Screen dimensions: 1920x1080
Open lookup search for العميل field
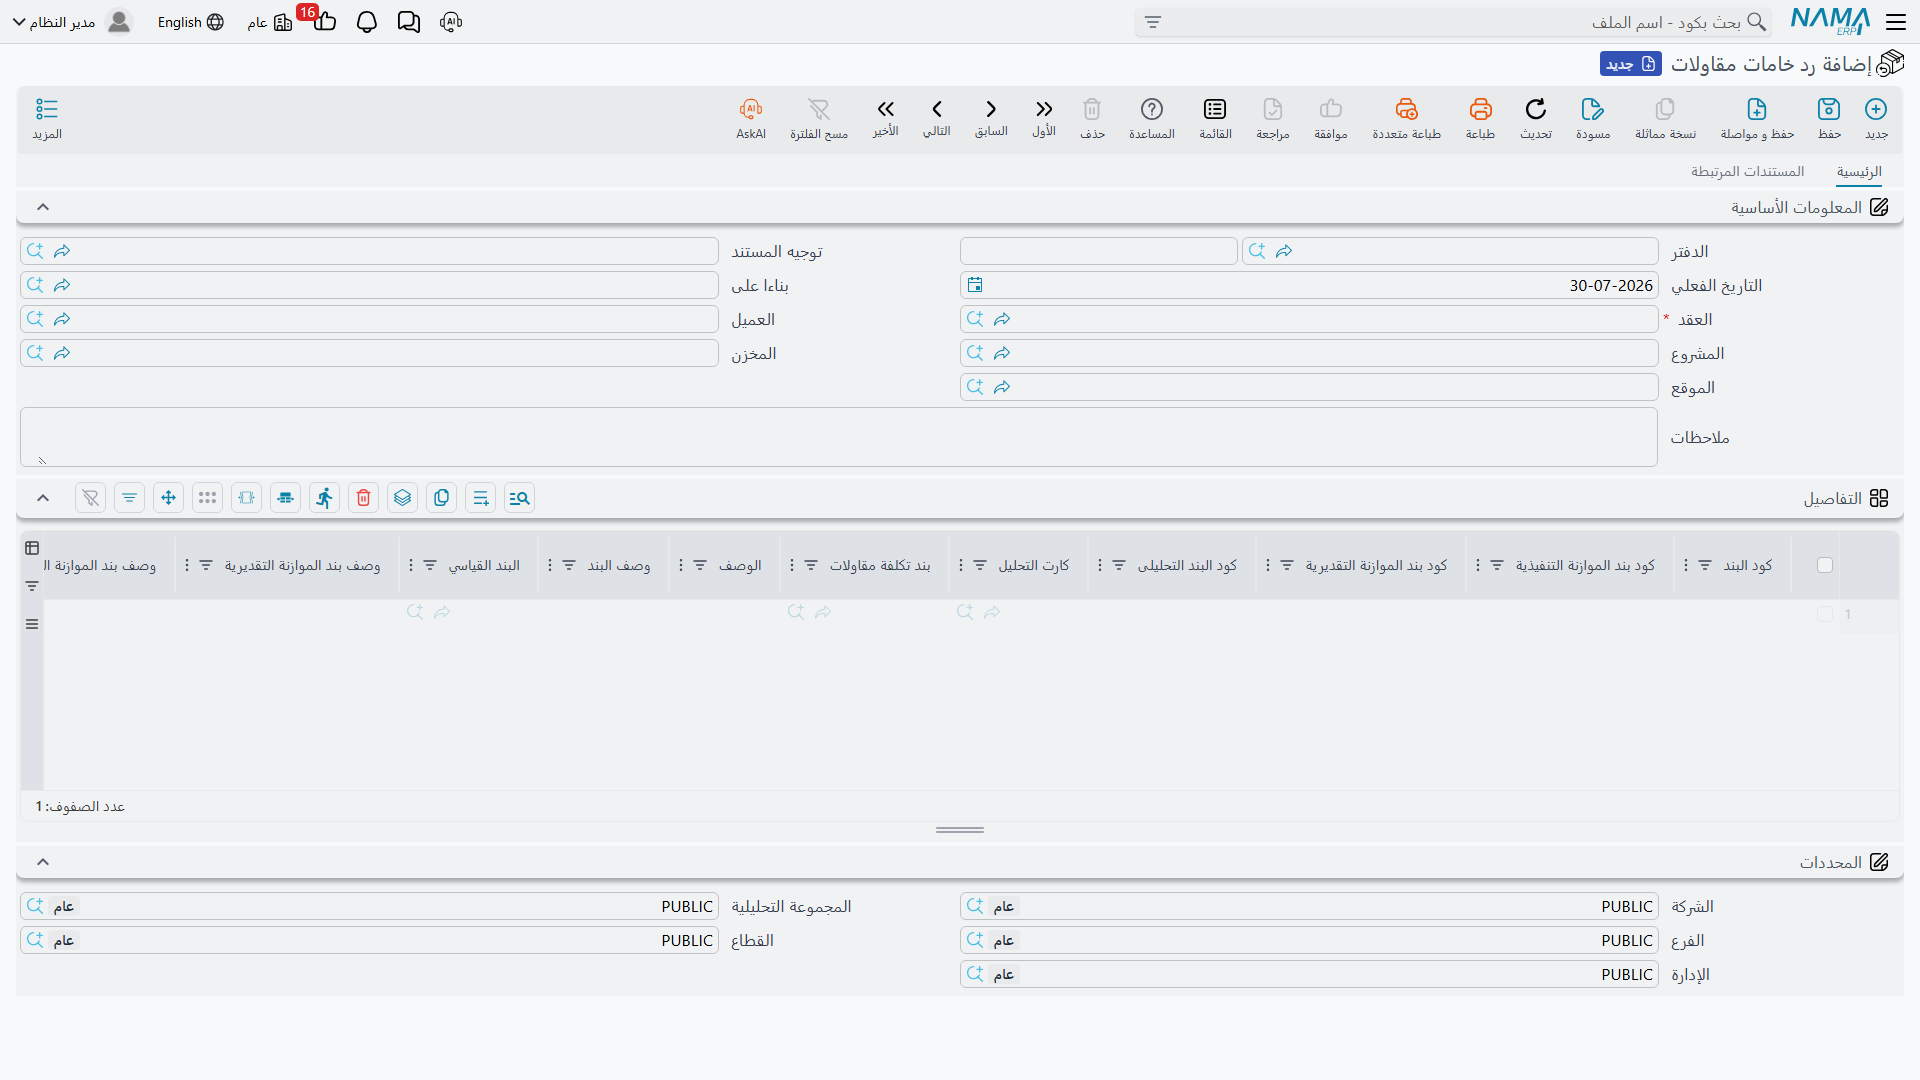[x=35, y=319]
